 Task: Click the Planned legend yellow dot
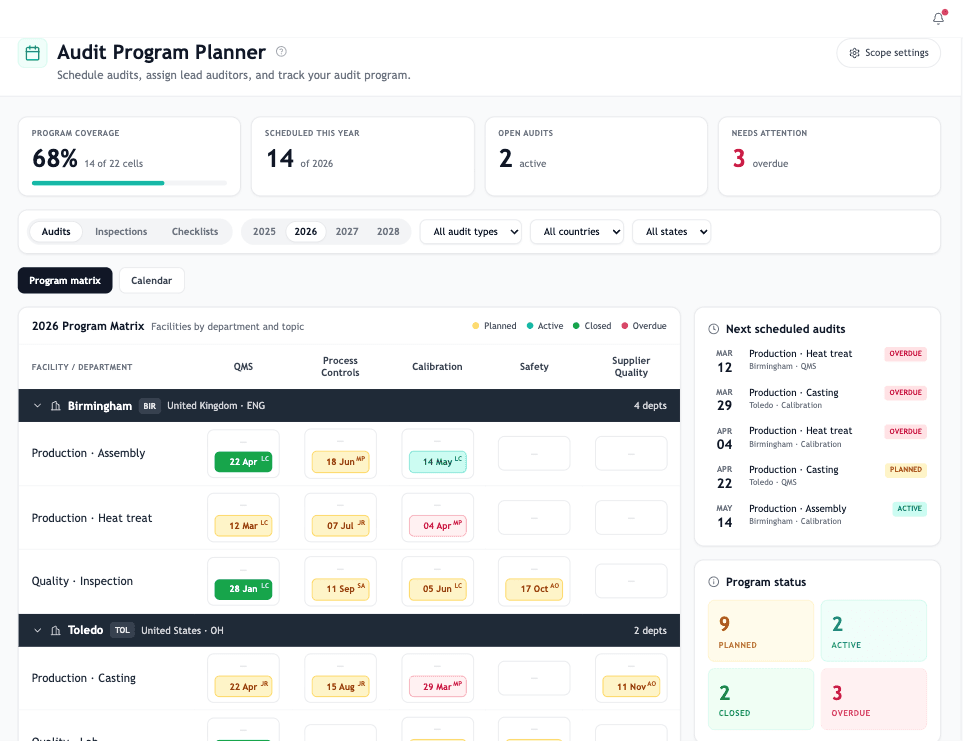[475, 326]
